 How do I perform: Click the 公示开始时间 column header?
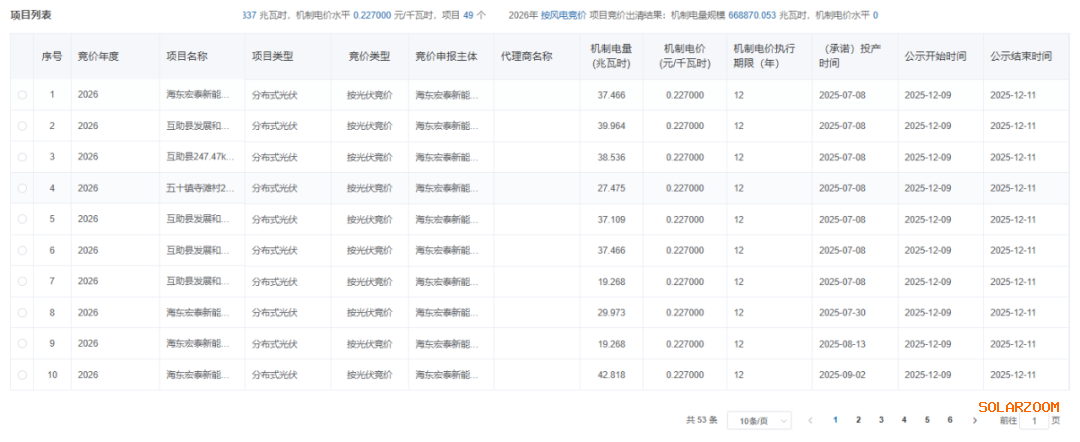(935, 56)
